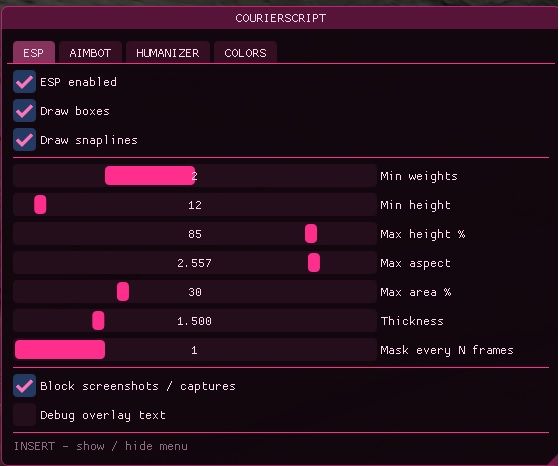Toggle Block screenshots / captures checkbox

click(x=25, y=386)
